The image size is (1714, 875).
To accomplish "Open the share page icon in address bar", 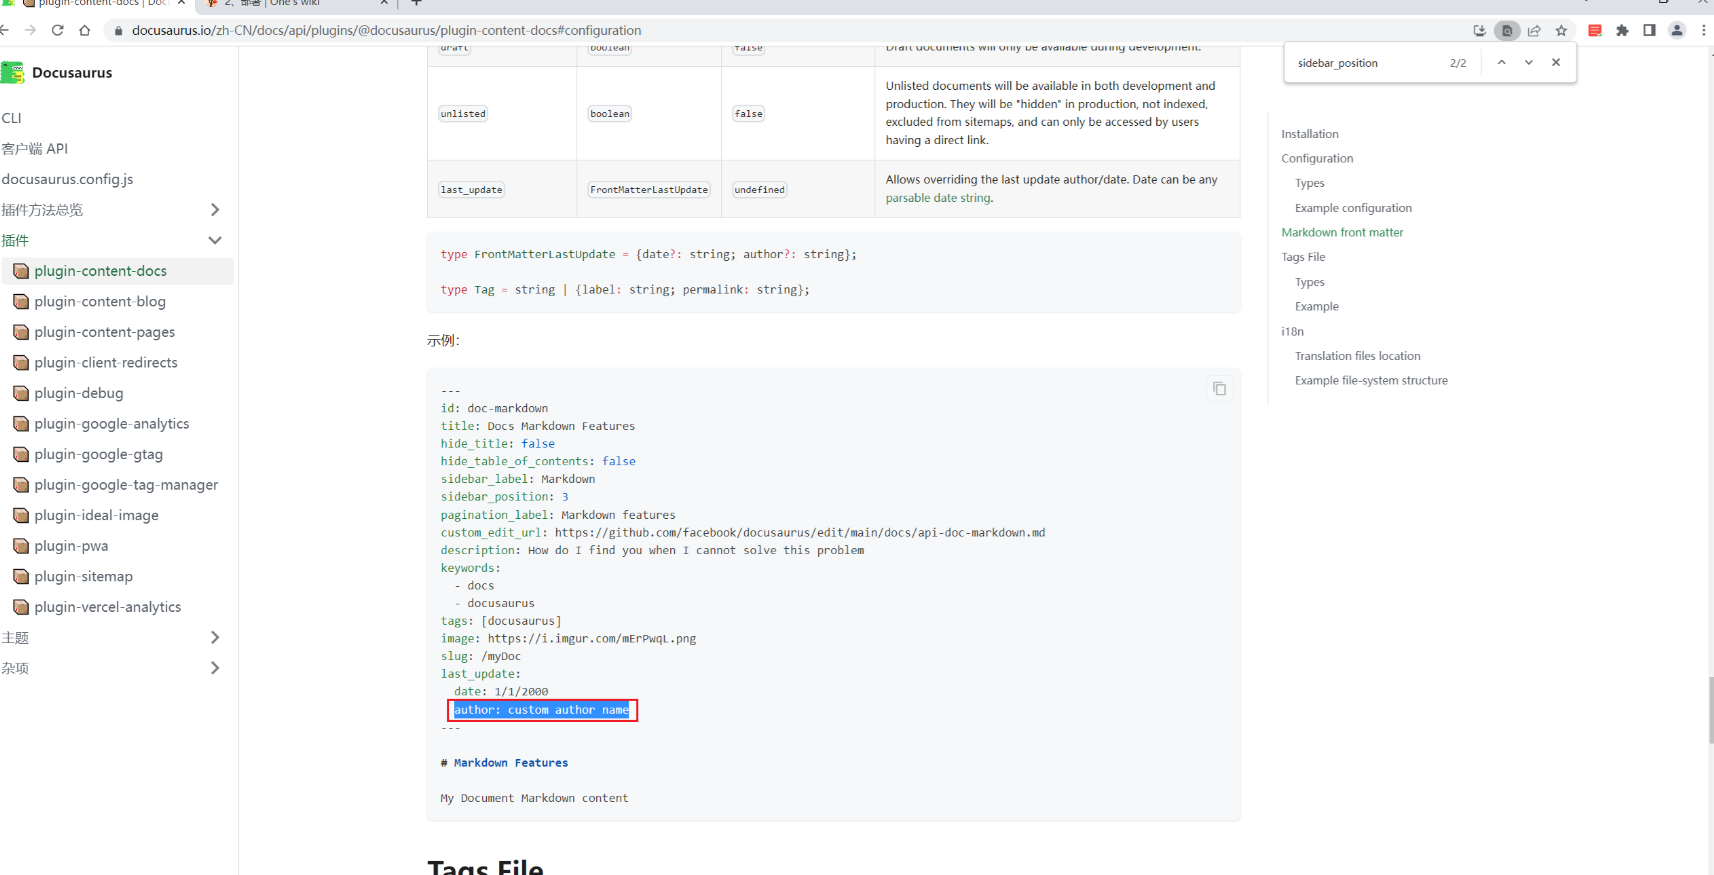I will (1534, 31).
